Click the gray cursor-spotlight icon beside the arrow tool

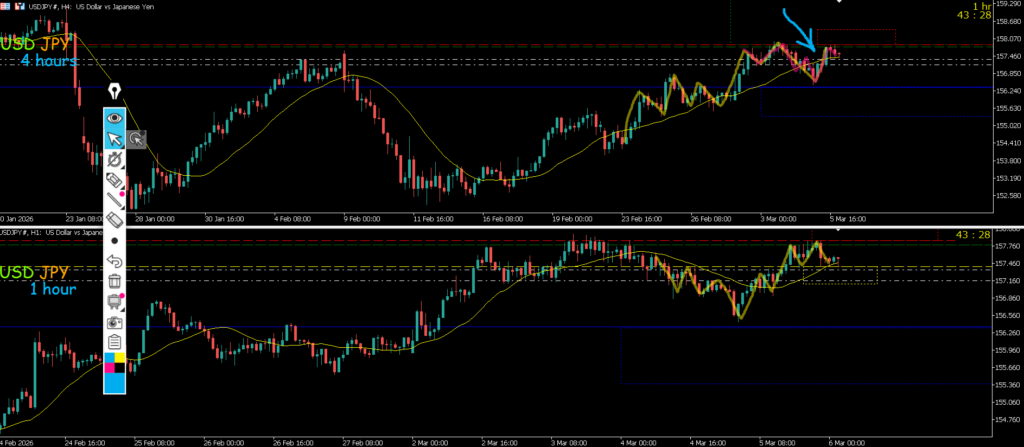[136, 139]
